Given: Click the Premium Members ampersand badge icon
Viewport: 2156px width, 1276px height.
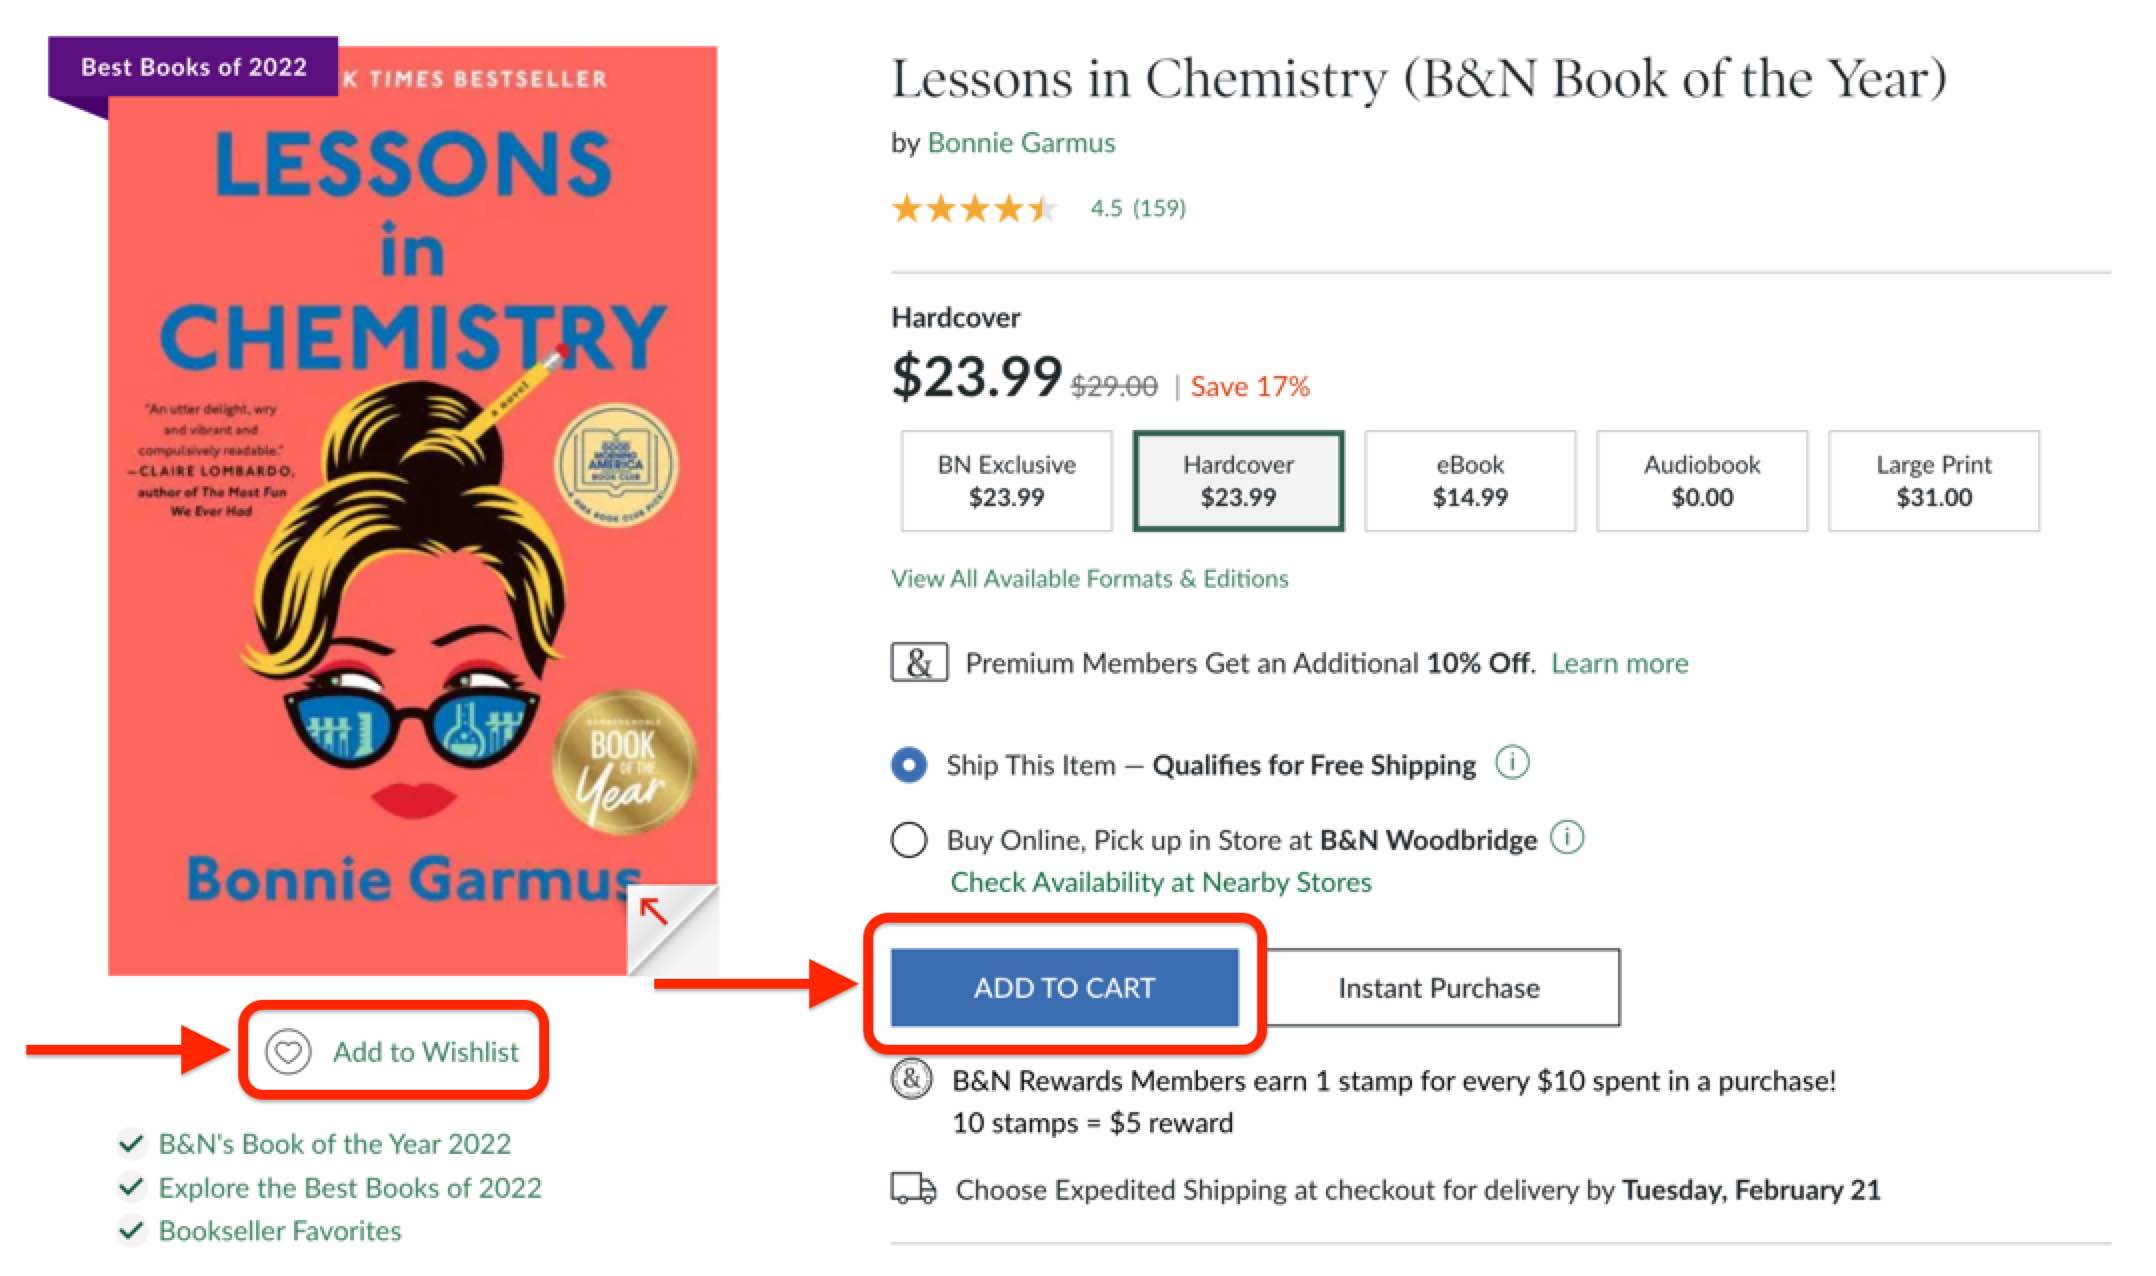Looking at the screenshot, I should 919,663.
